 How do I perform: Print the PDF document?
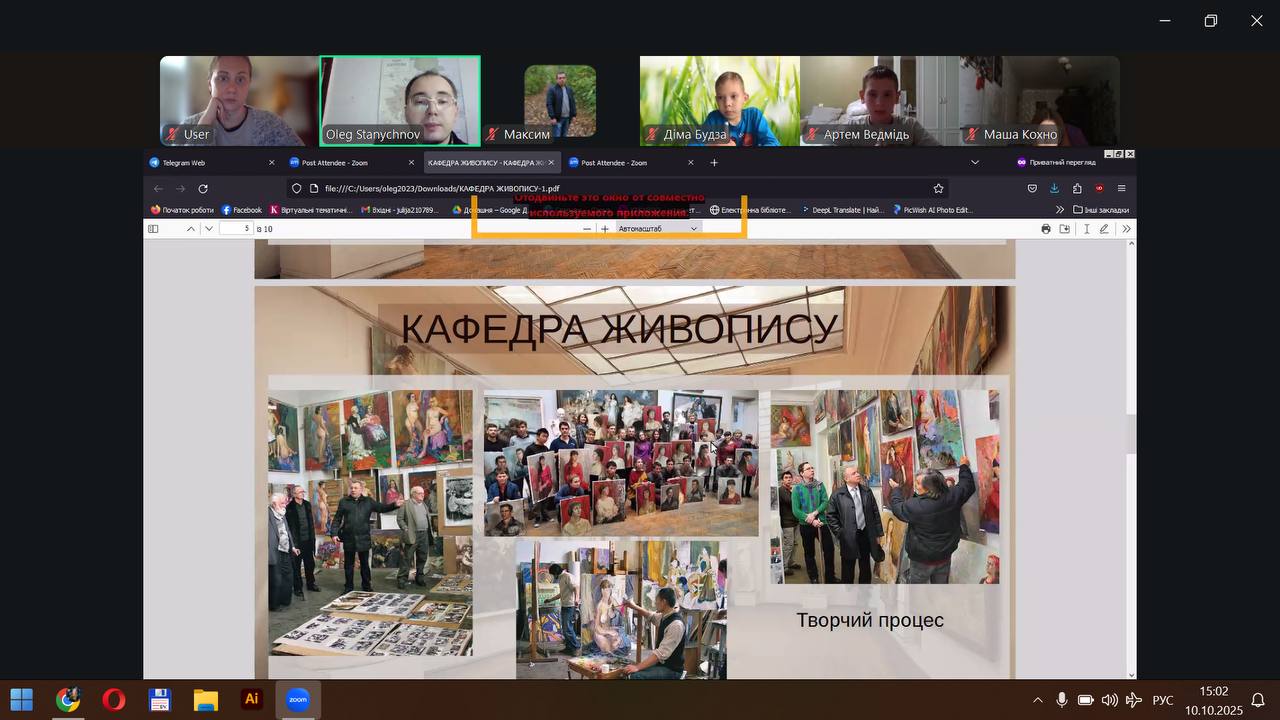click(x=1046, y=229)
